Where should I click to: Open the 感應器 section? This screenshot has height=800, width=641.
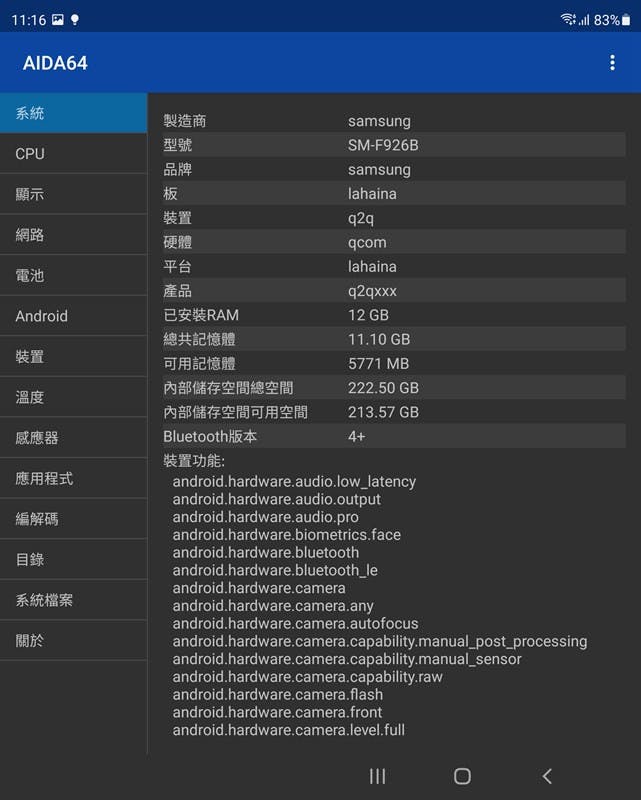[73, 438]
